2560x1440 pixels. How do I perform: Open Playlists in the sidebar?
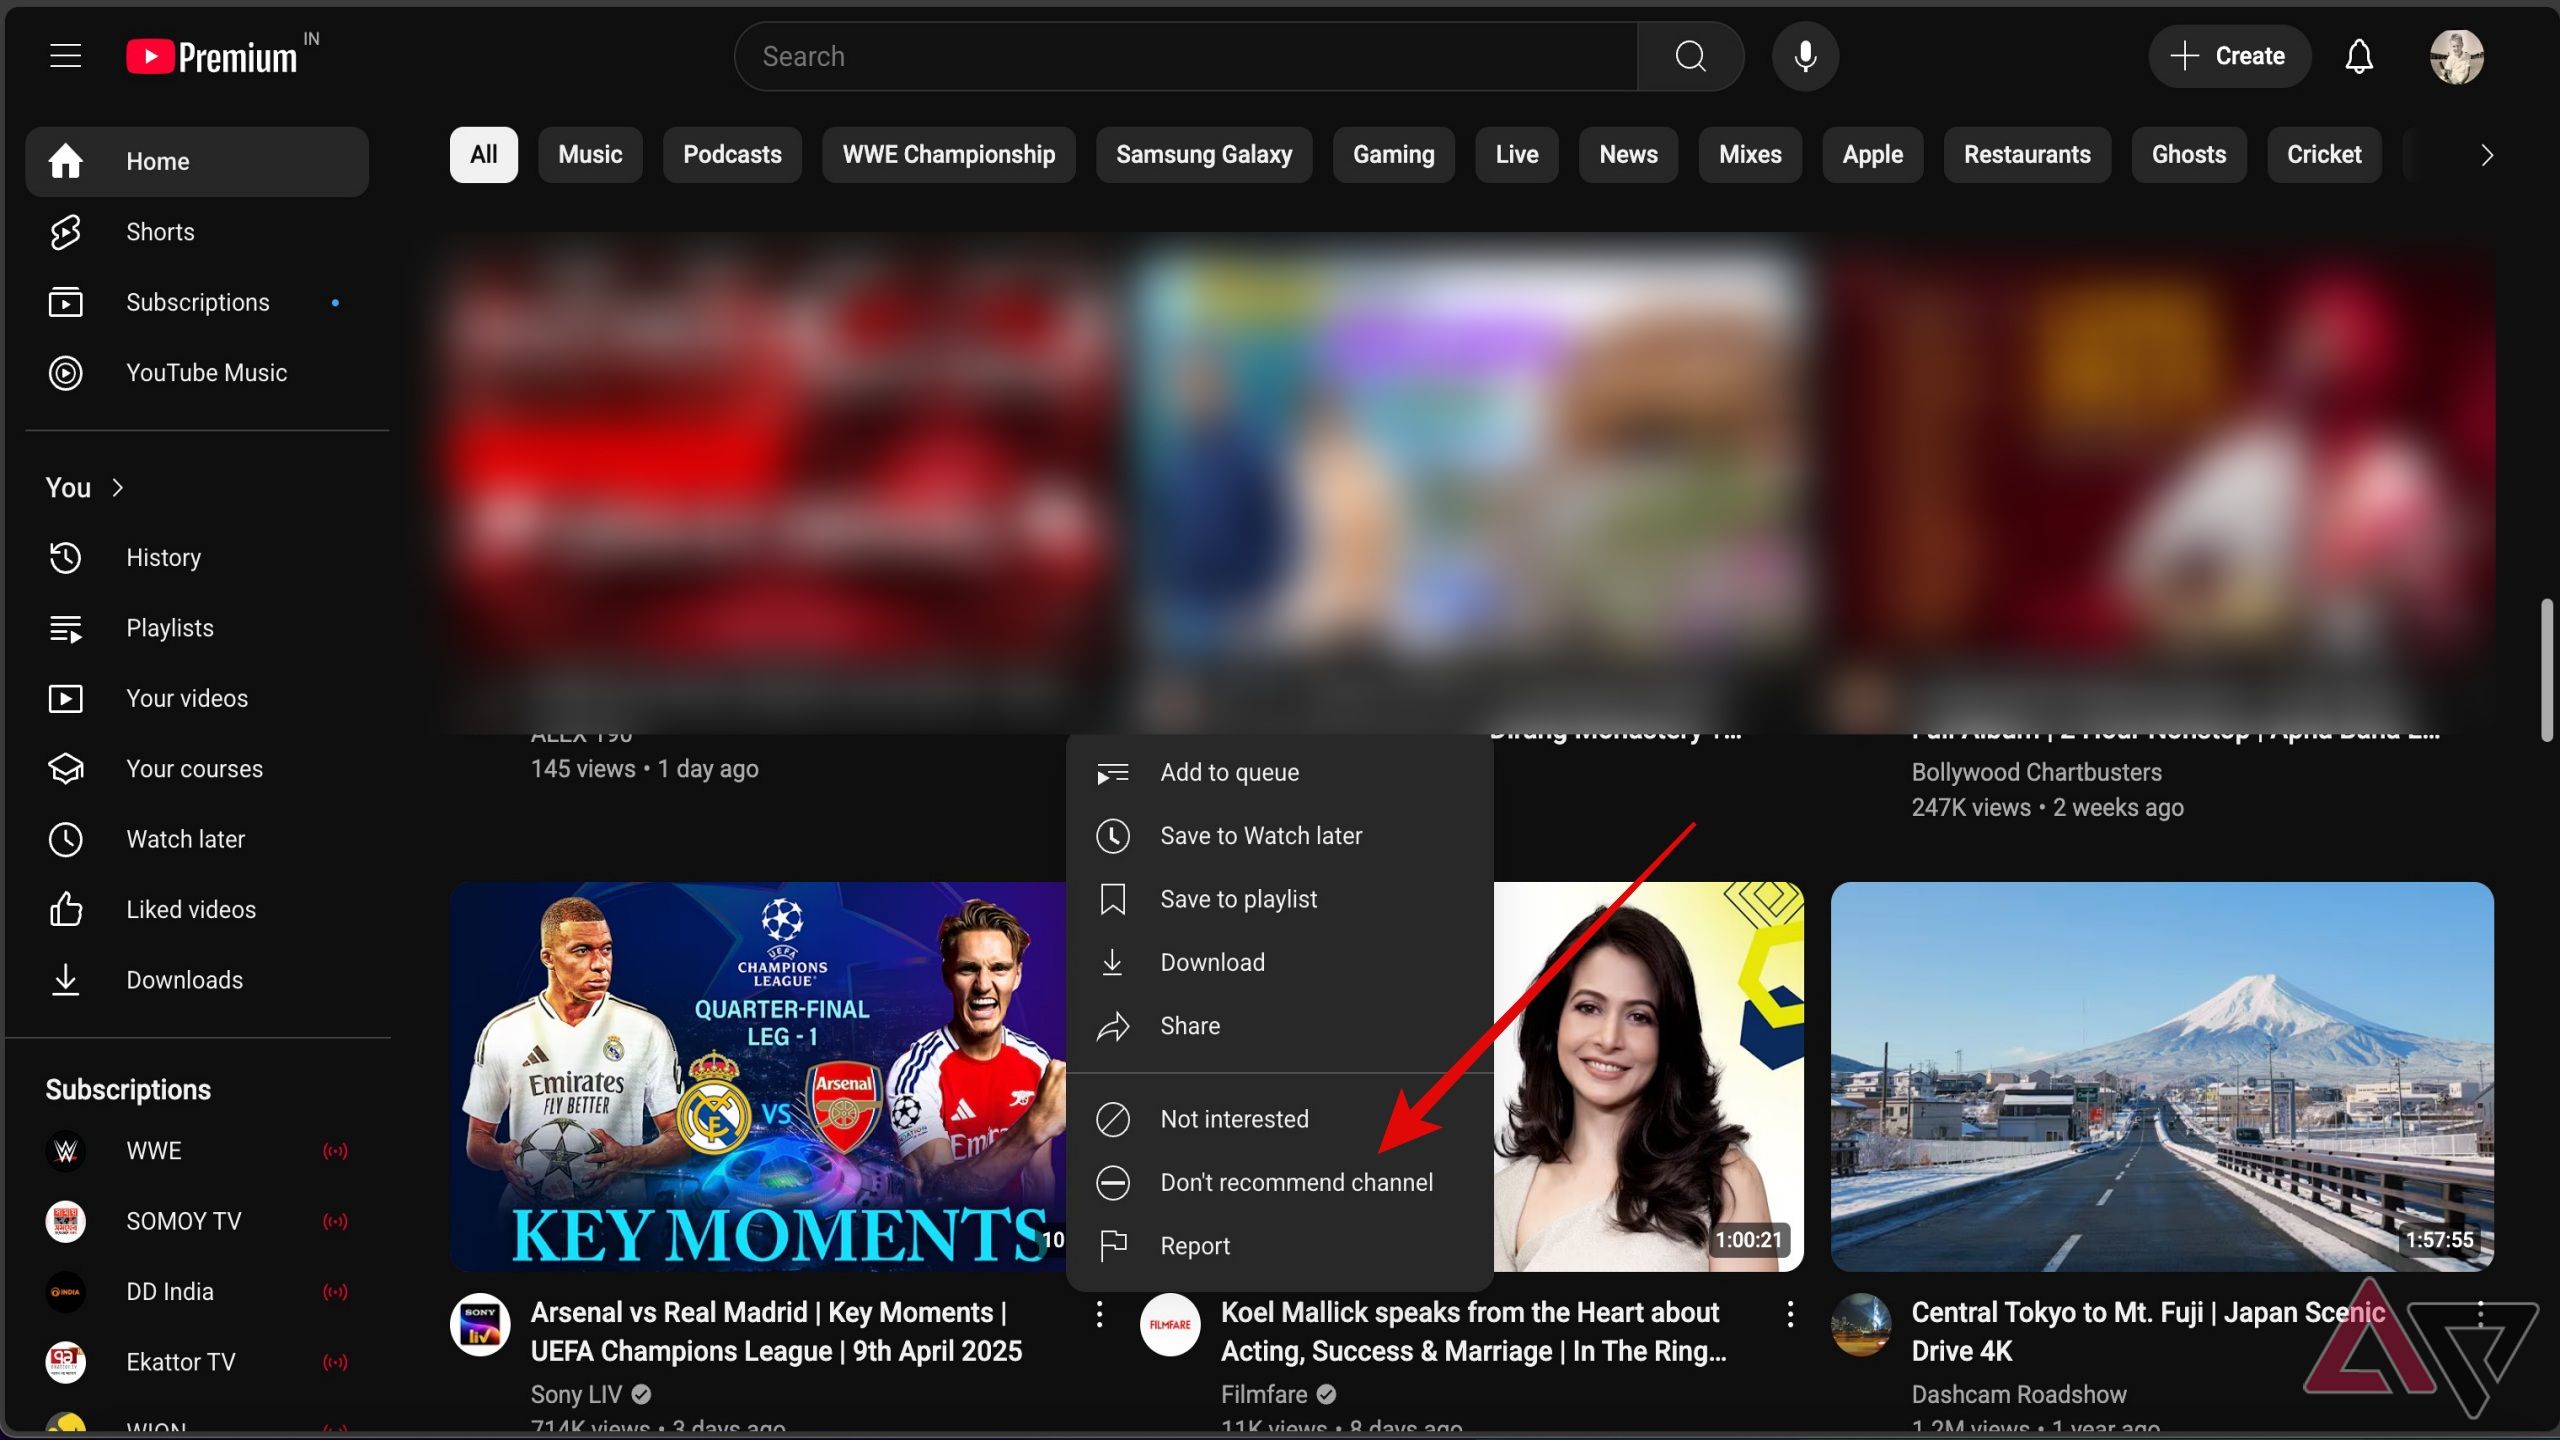click(197, 628)
